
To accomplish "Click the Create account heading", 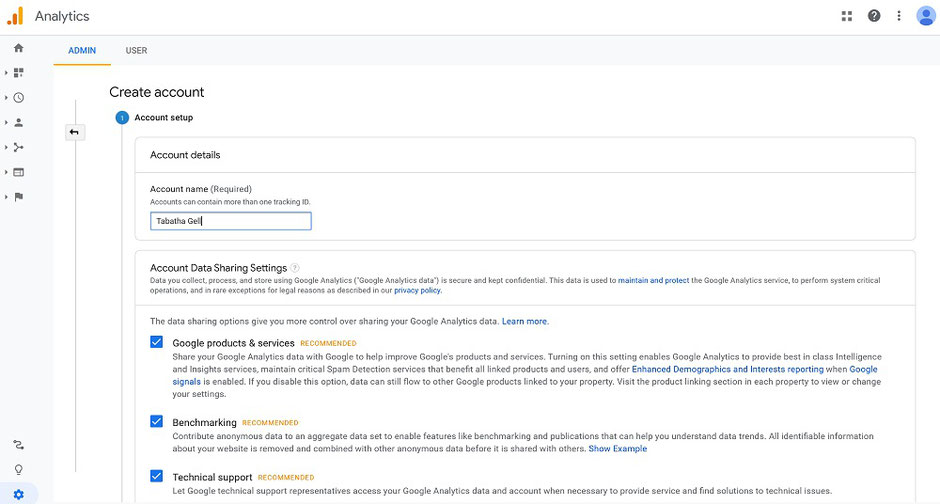I will 156,92.
